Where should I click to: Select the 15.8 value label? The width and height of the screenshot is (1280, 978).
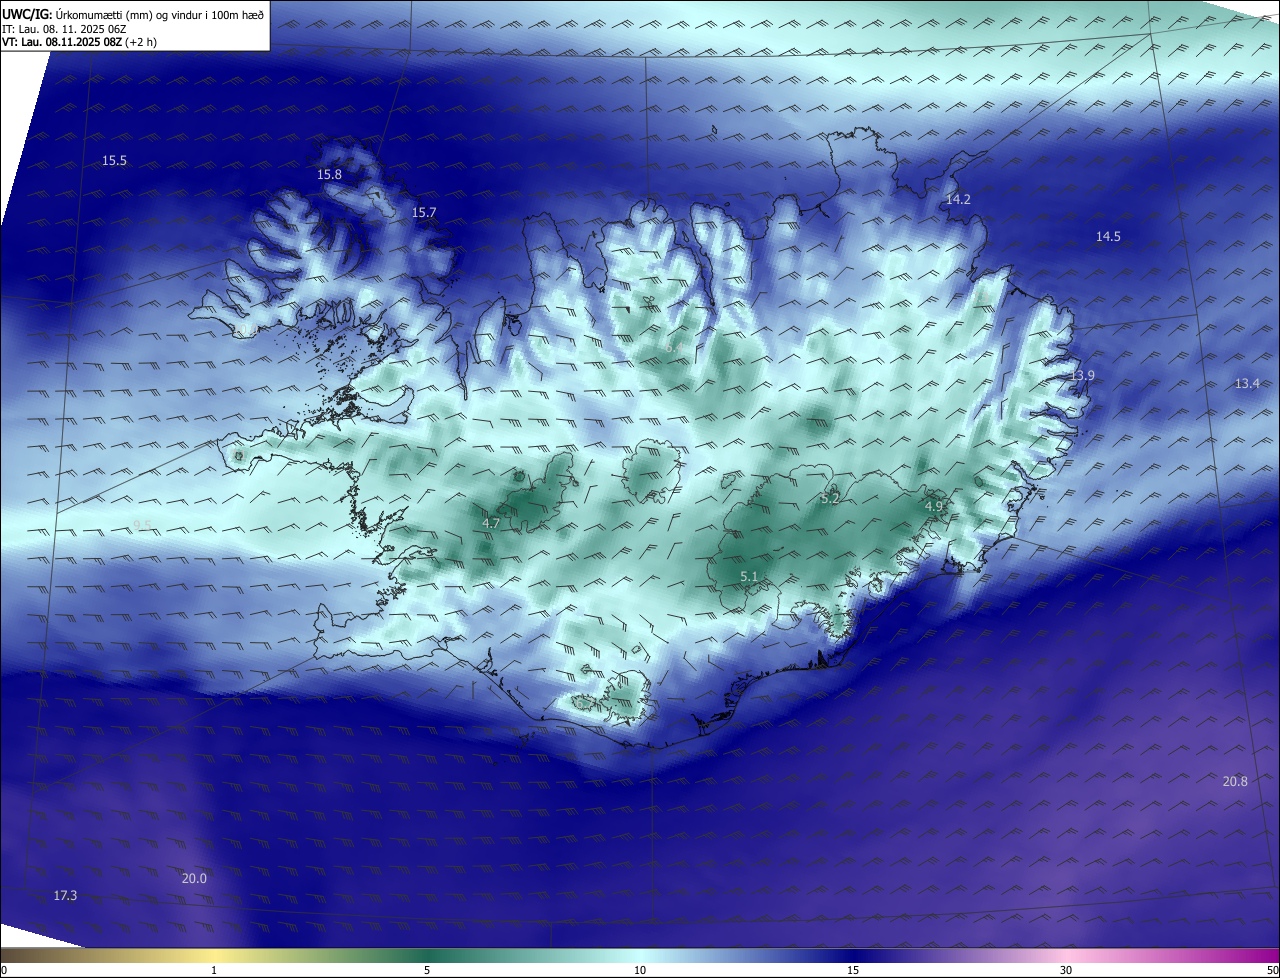(x=329, y=175)
